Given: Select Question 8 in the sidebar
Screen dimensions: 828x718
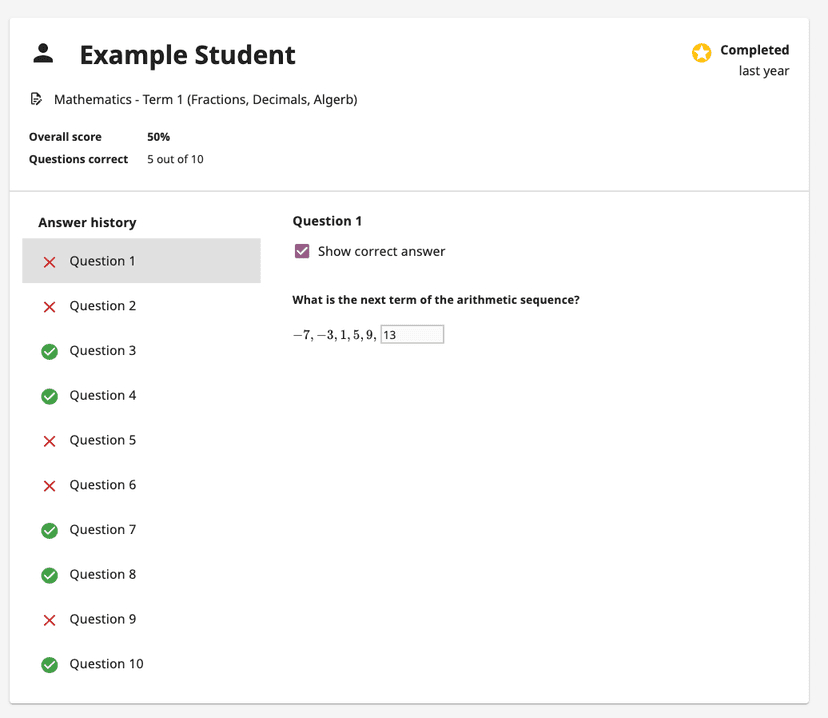Looking at the screenshot, I should click(x=102, y=574).
